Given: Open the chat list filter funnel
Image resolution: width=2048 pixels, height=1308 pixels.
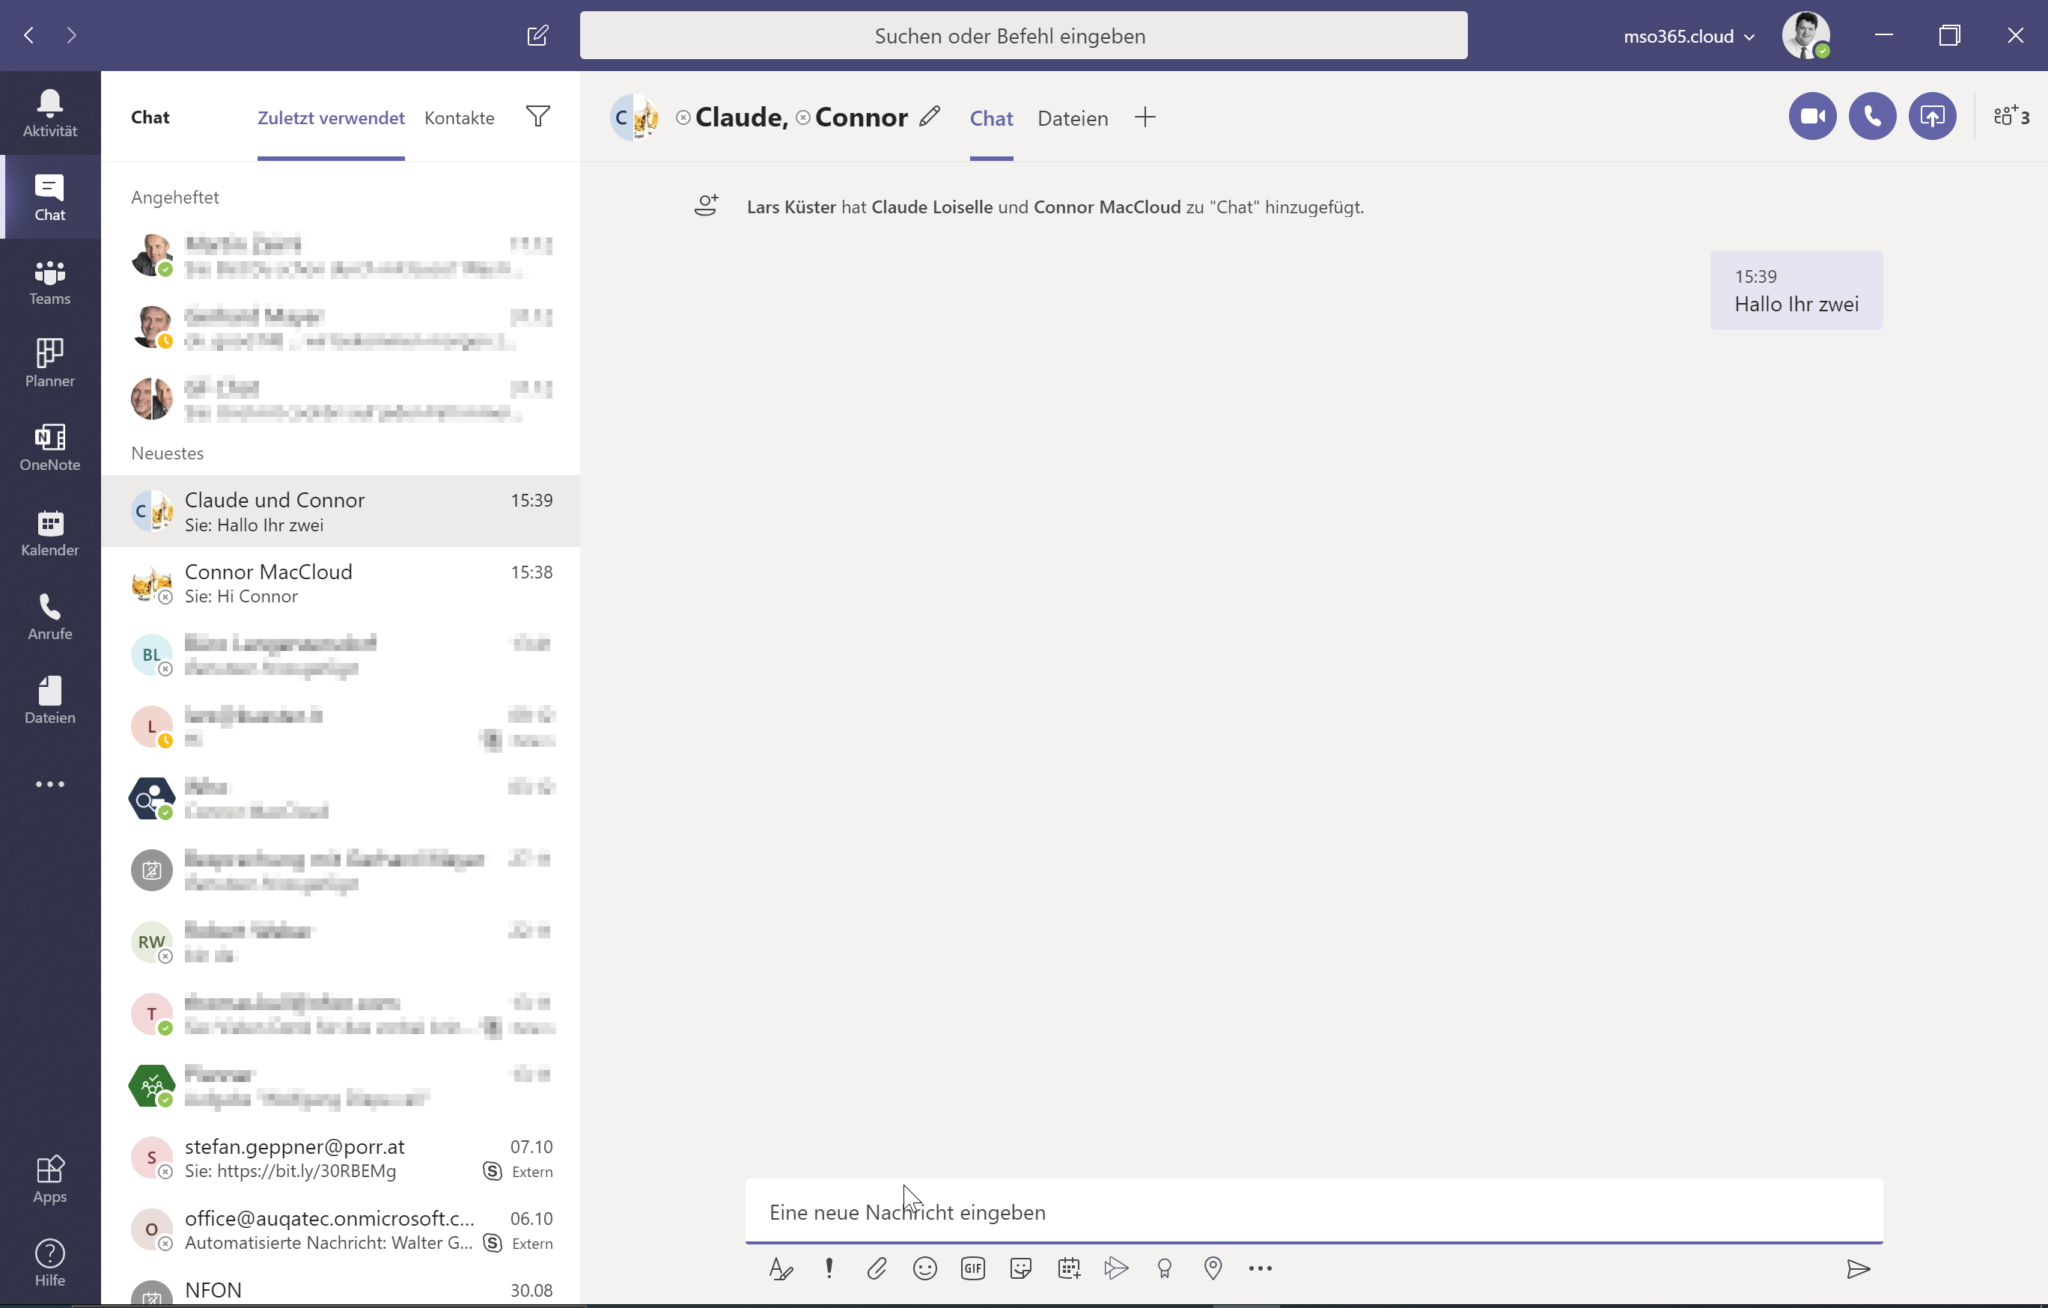Looking at the screenshot, I should tap(538, 117).
